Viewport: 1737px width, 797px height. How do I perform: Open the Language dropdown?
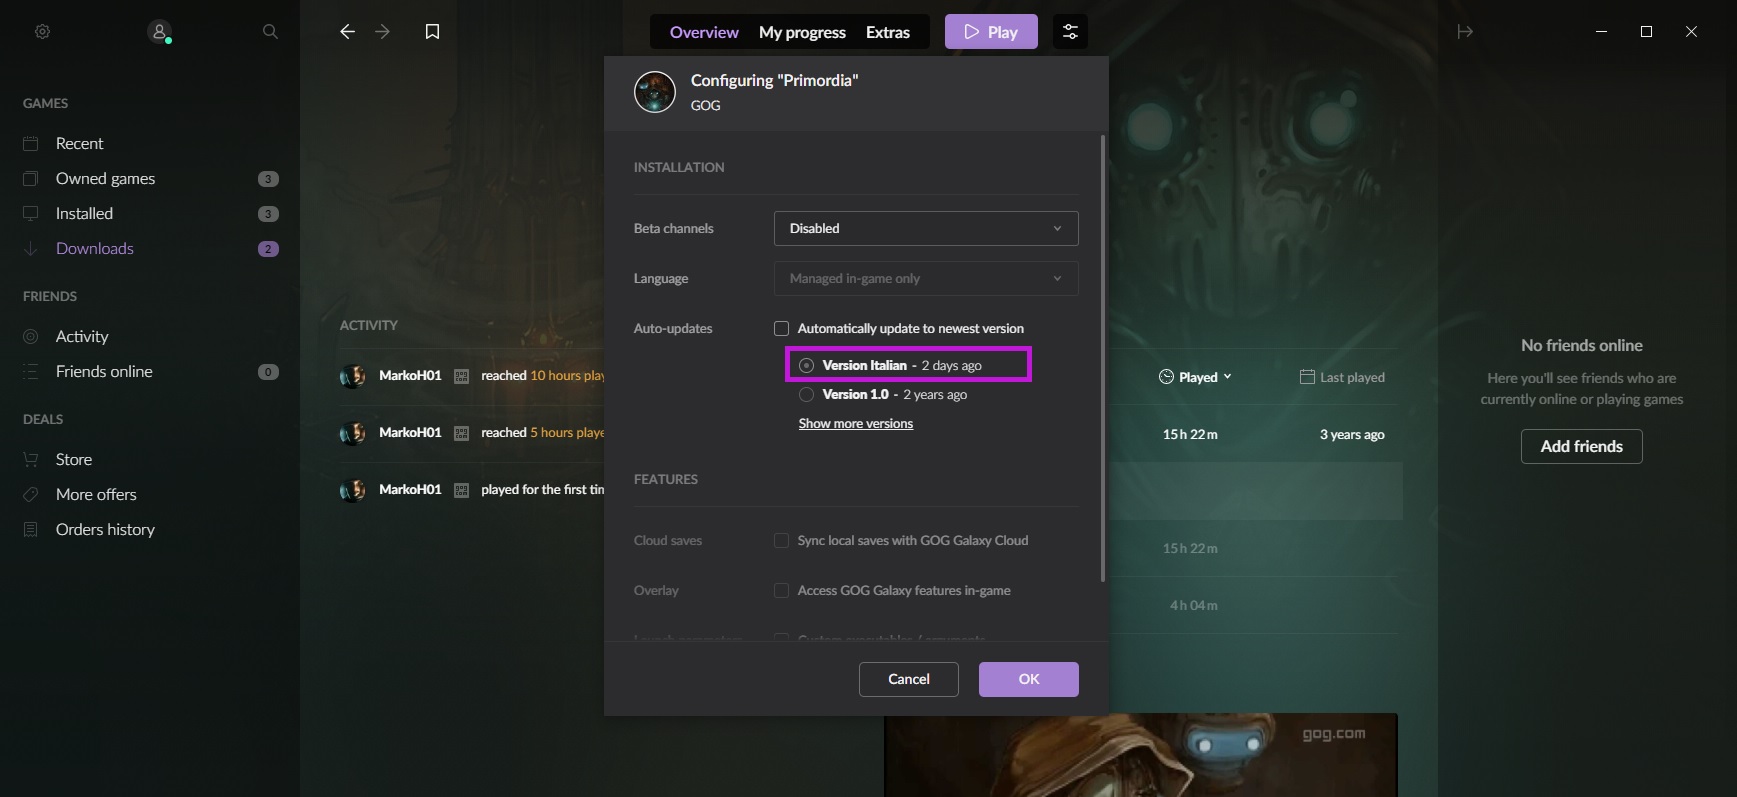926,278
